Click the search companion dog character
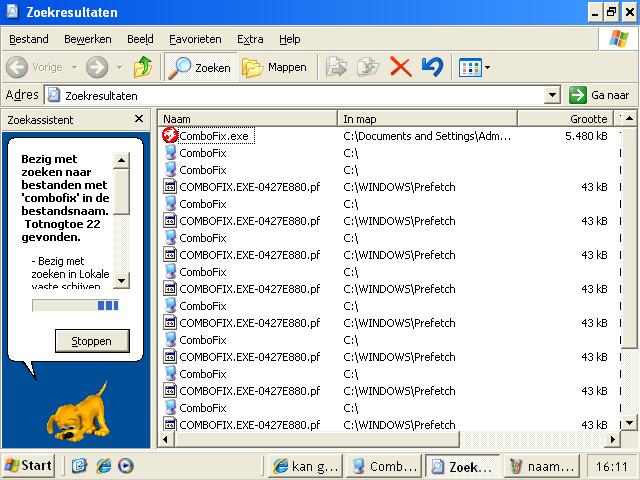The image size is (640, 480). pos(79,411)
